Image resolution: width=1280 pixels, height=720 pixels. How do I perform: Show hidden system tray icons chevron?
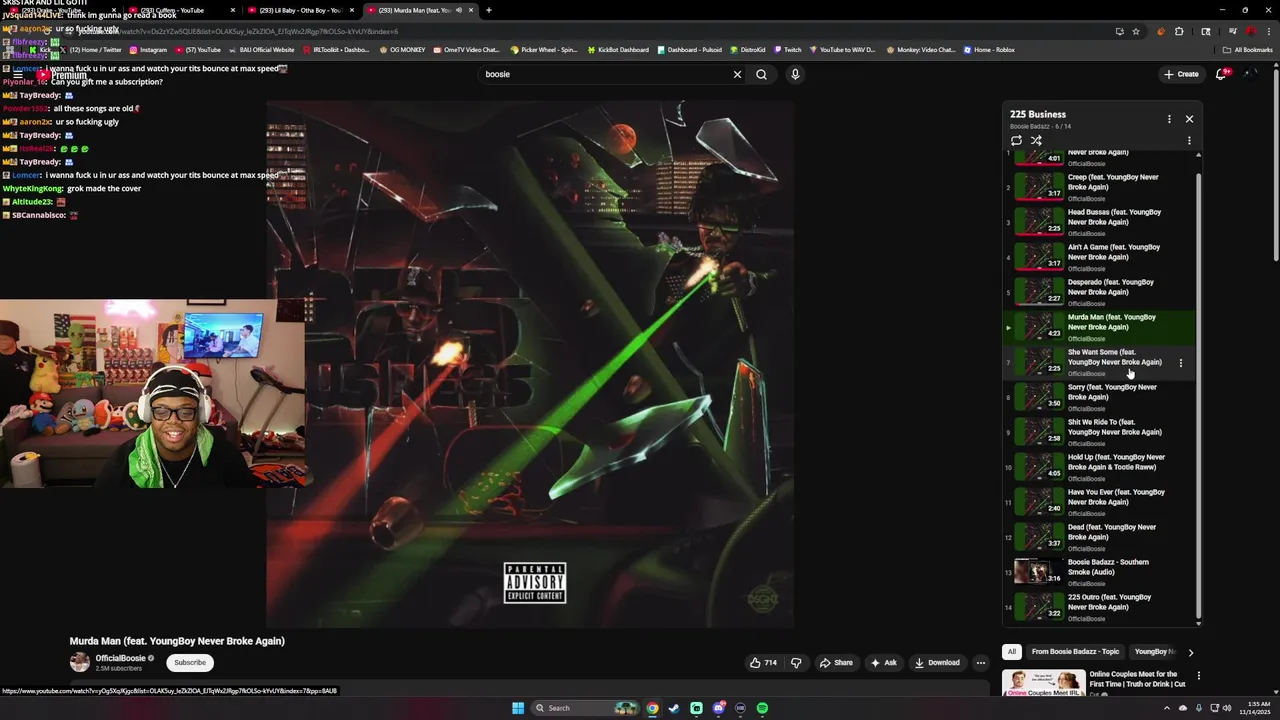click(1167, 708)
